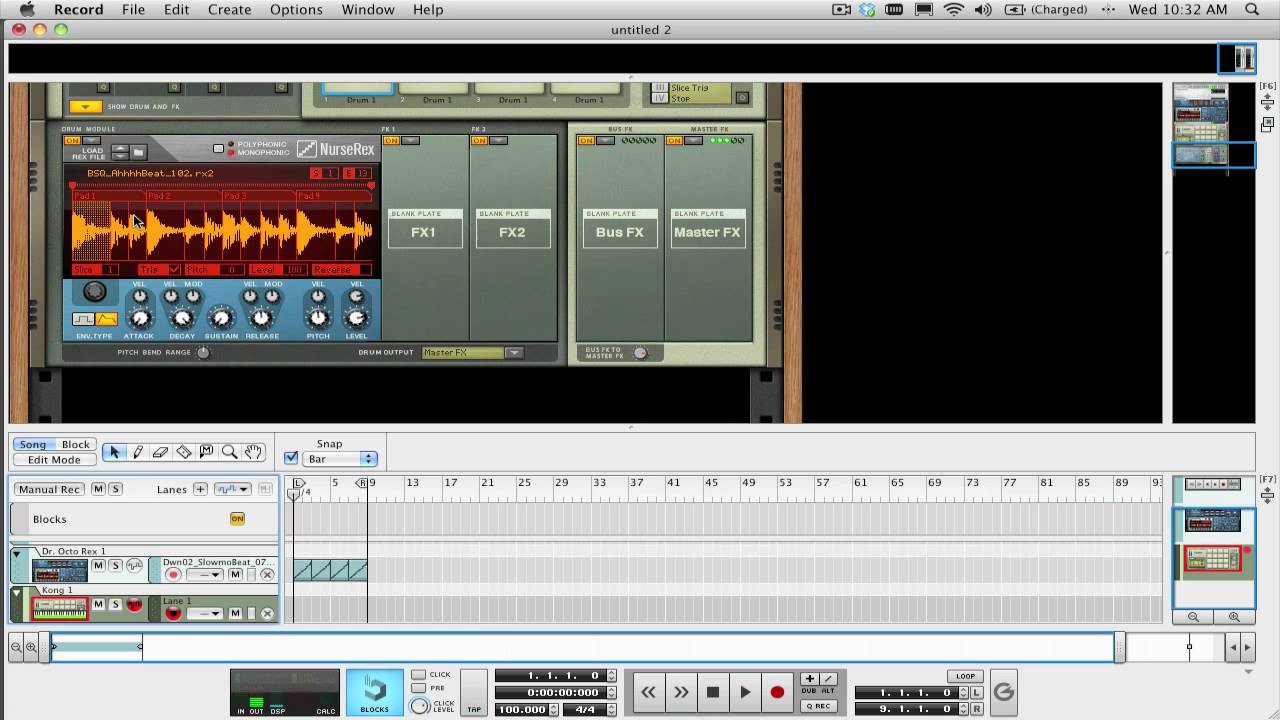Viewport: 1280px width, 720px height.
Task: Collapse the Dr. Octo Rex 1 track
Action: (x=16, y=553)
